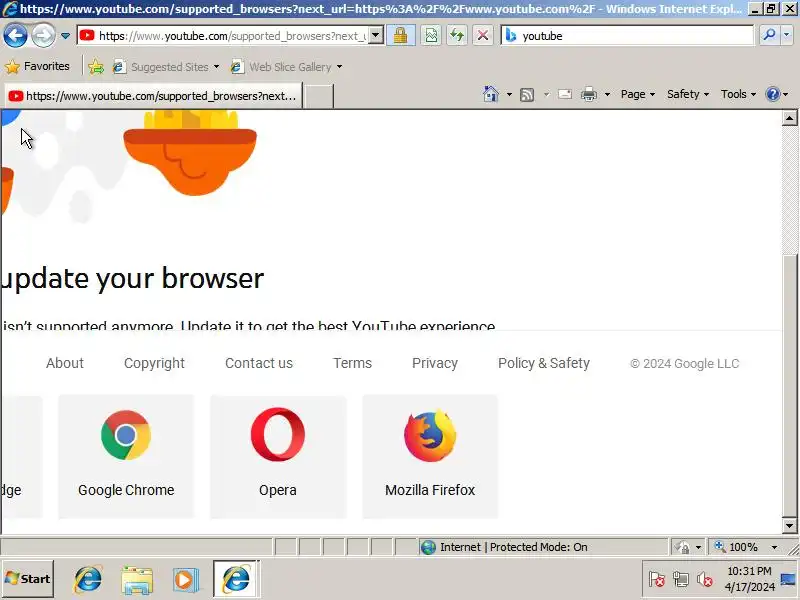Stop loading with the red X icon
The height and width of the screenshot is (600, 800).
tap(483, 35)
